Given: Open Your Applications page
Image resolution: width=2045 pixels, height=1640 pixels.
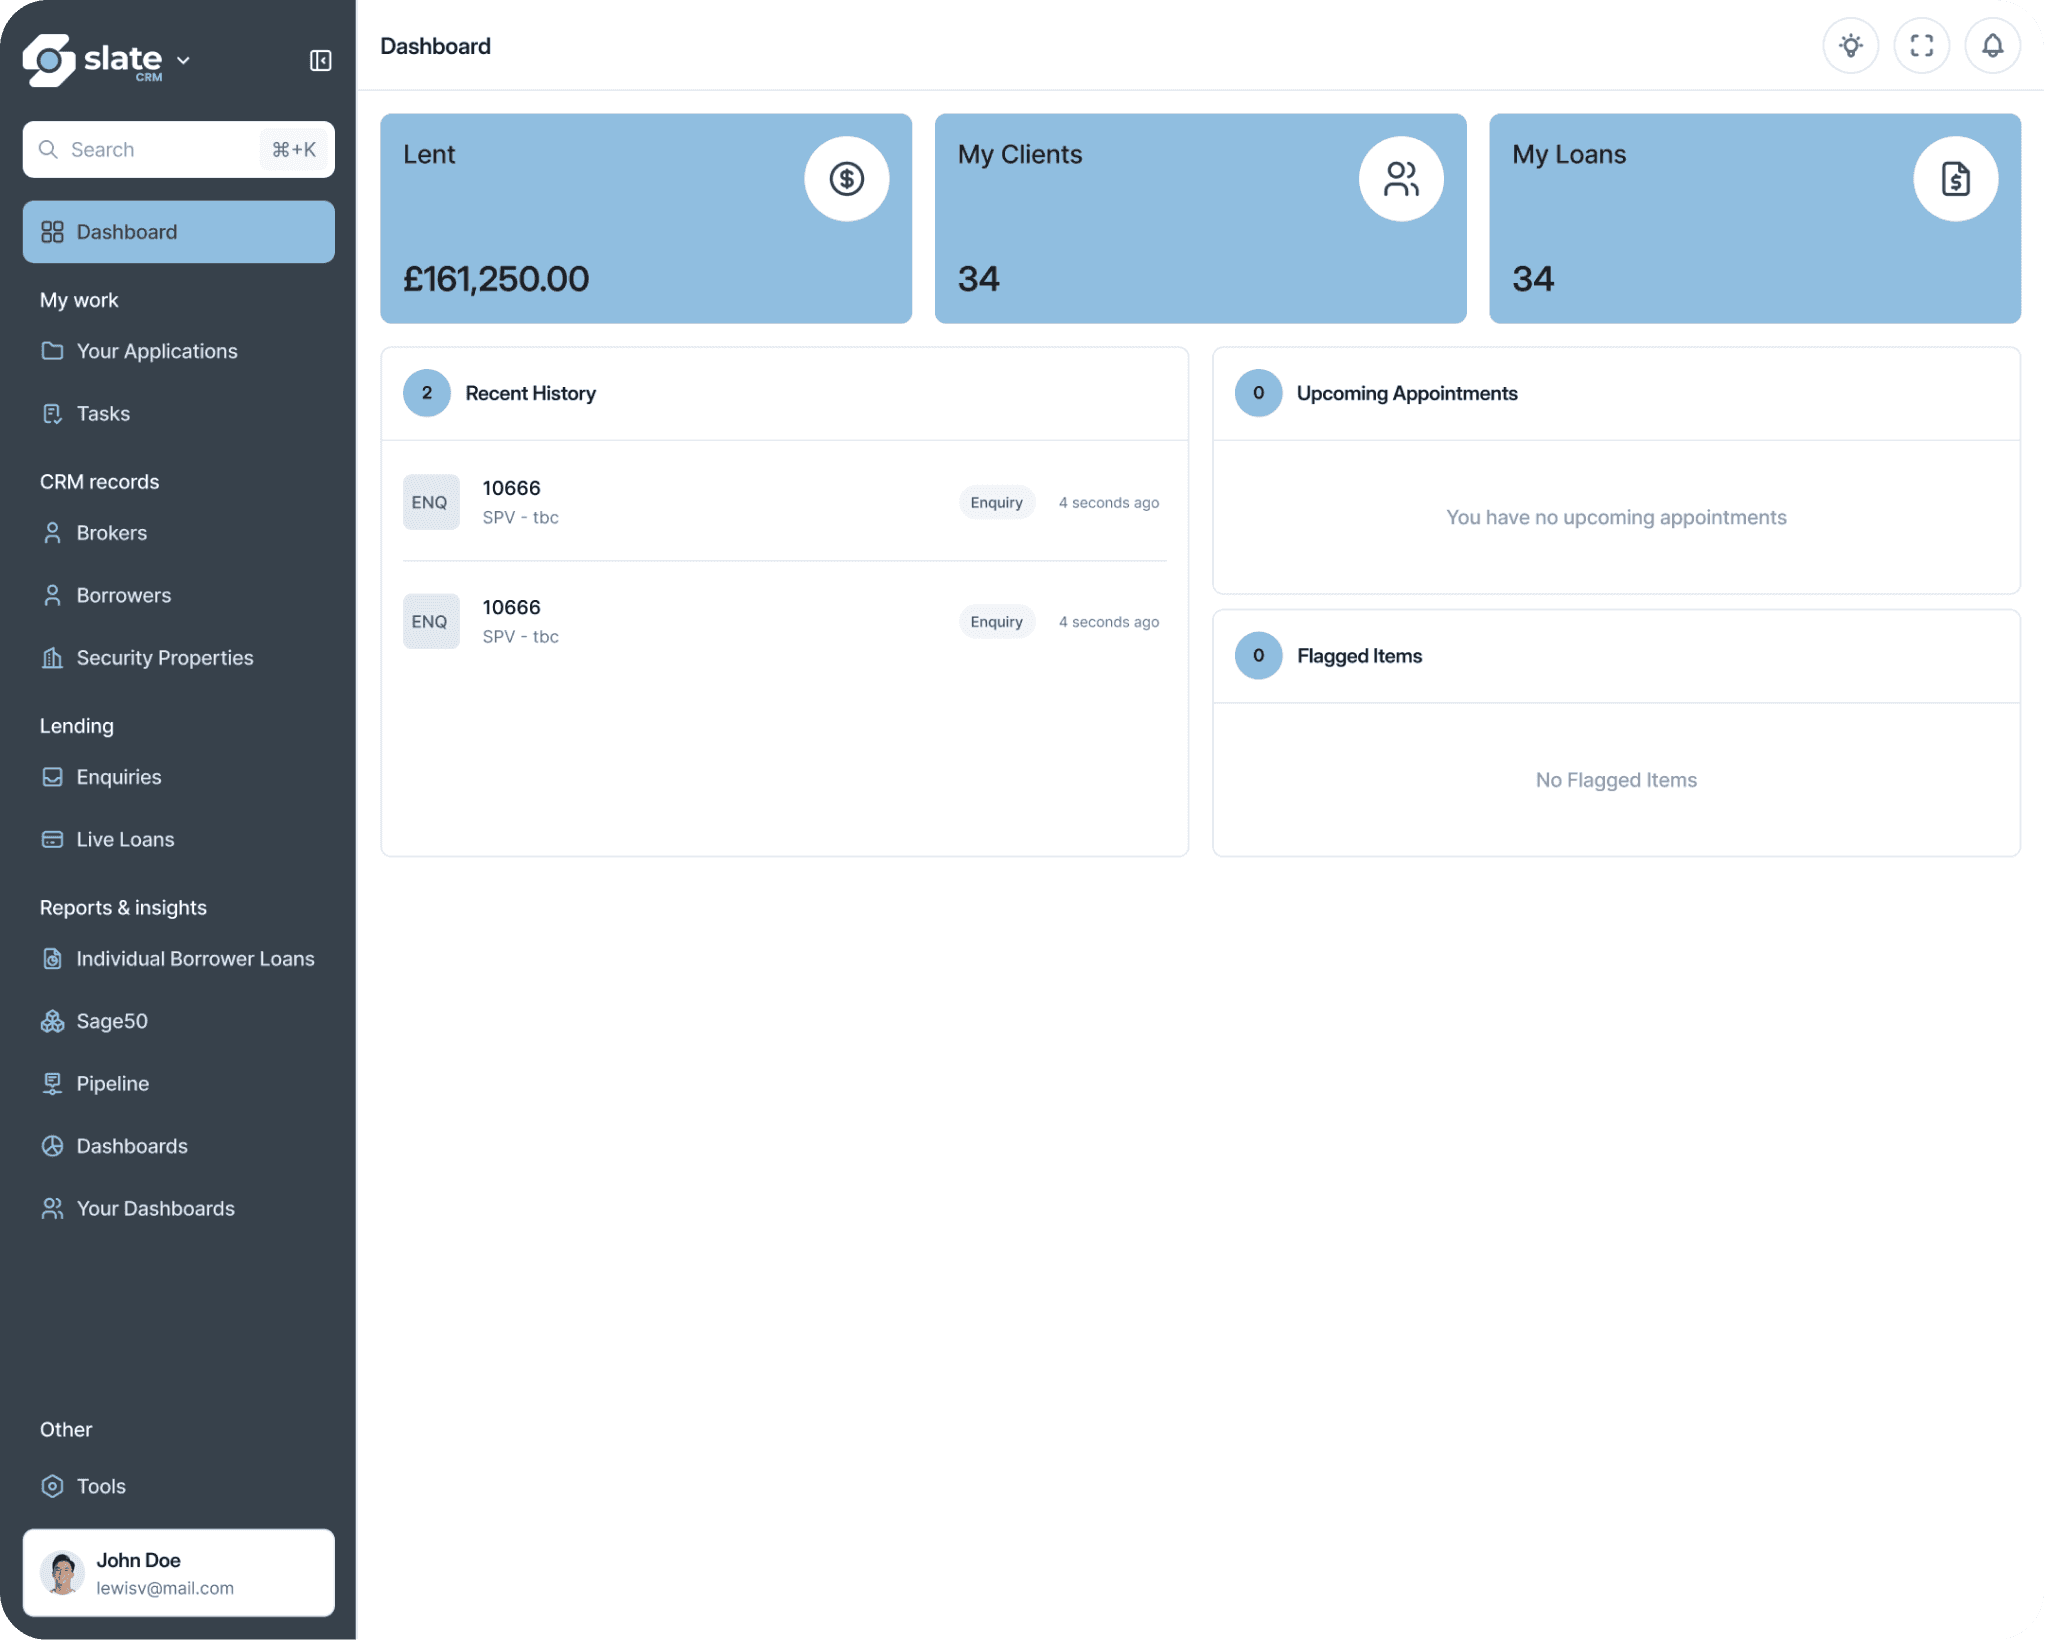Looking at the screenshot, I should 157,351.
